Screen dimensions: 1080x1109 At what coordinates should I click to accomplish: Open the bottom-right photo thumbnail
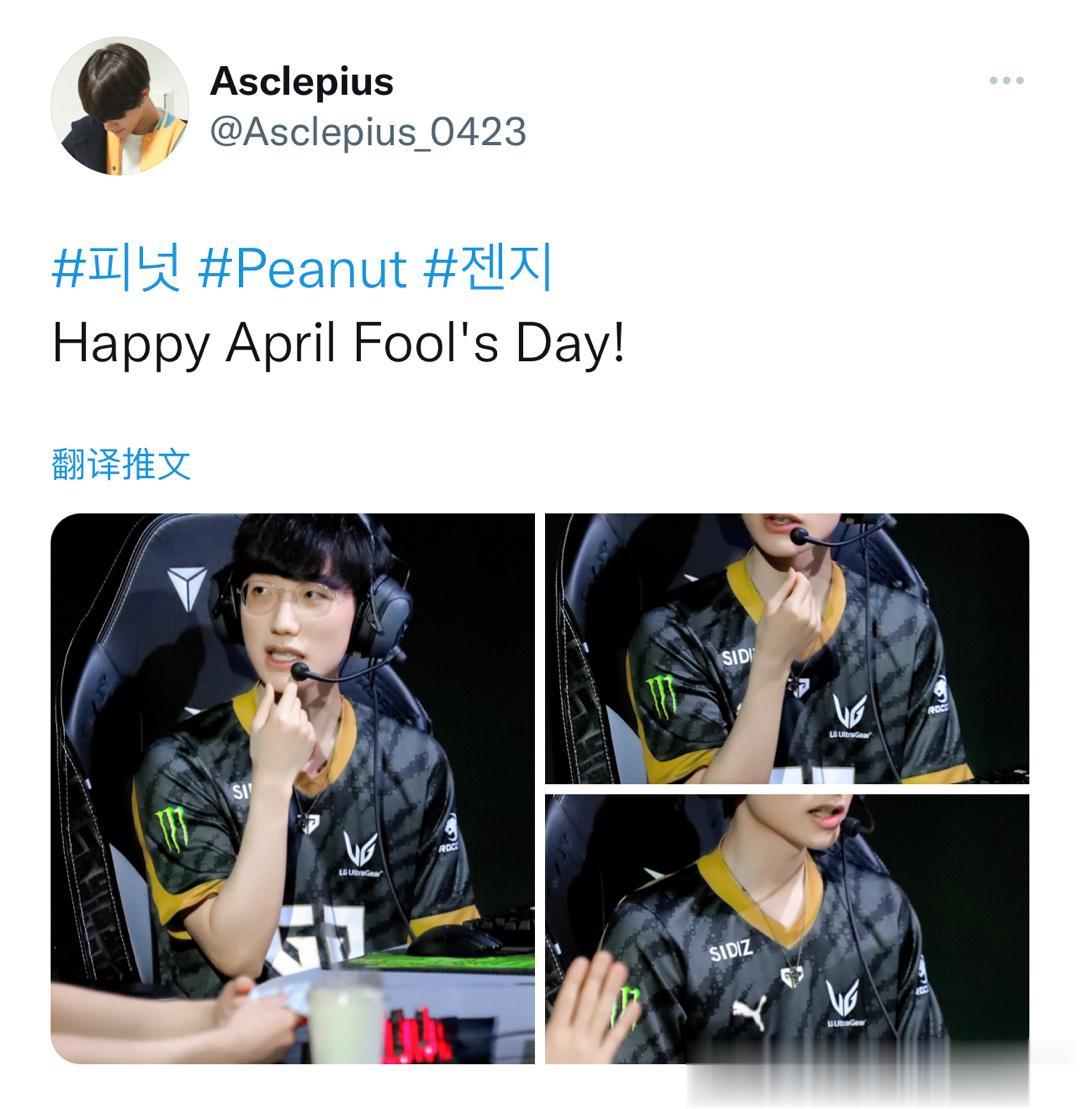[787, 929]
